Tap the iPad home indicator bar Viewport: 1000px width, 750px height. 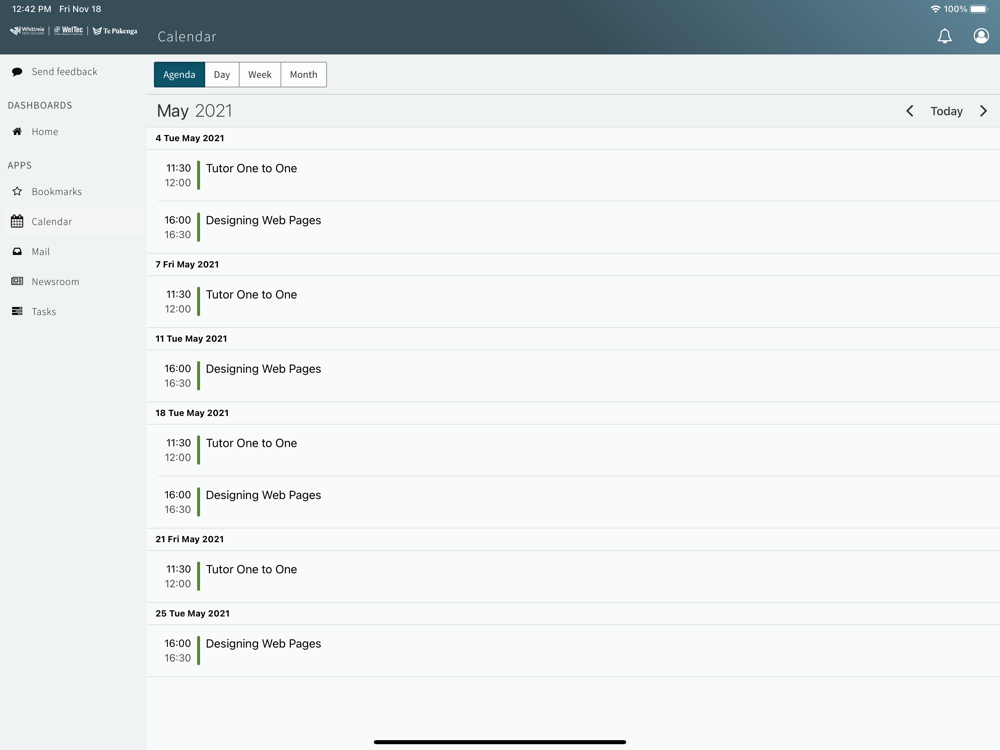pos(500,742)
